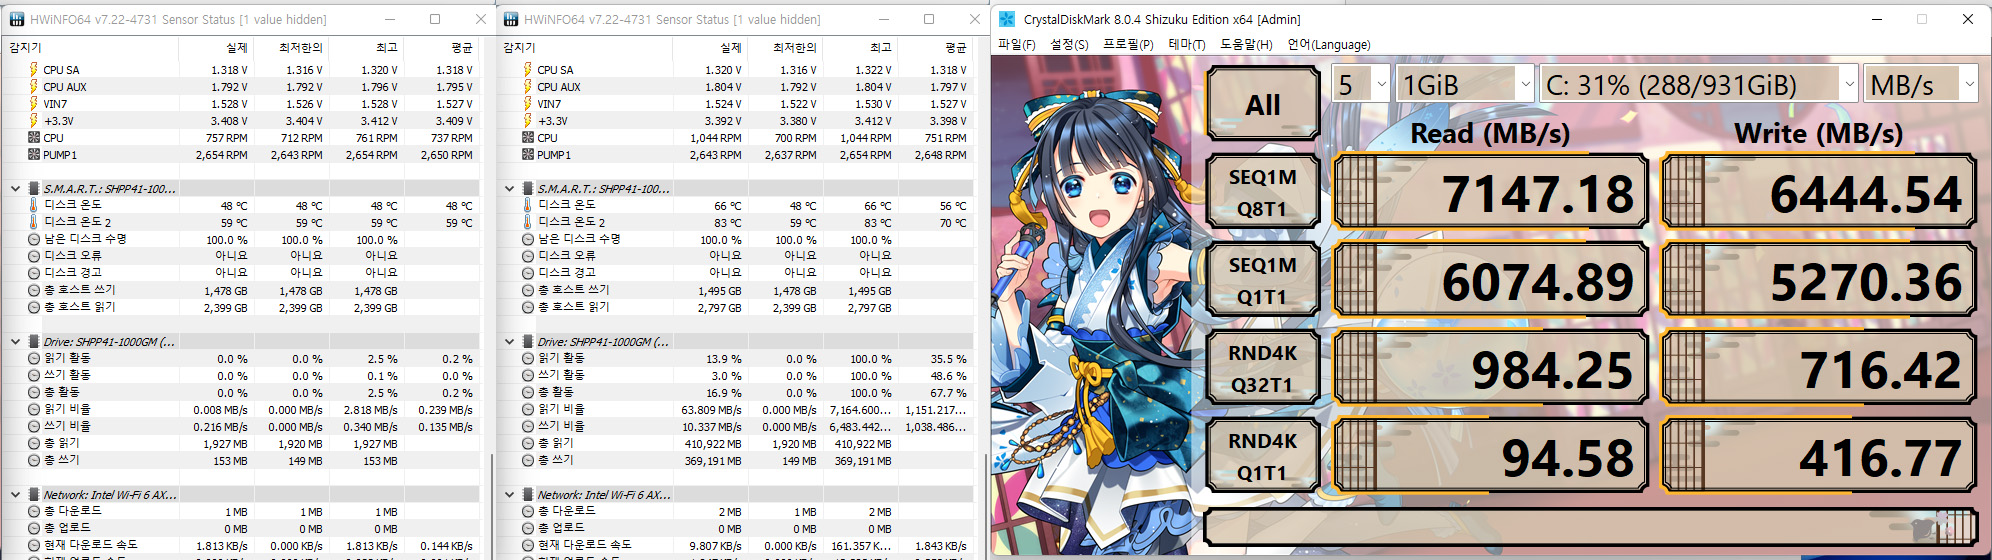This screenshot has width=1992, height=560.
Task: Collapse Drive SHPP41-1000GM group in left HWiNFO
Action: tap(15, 341)
